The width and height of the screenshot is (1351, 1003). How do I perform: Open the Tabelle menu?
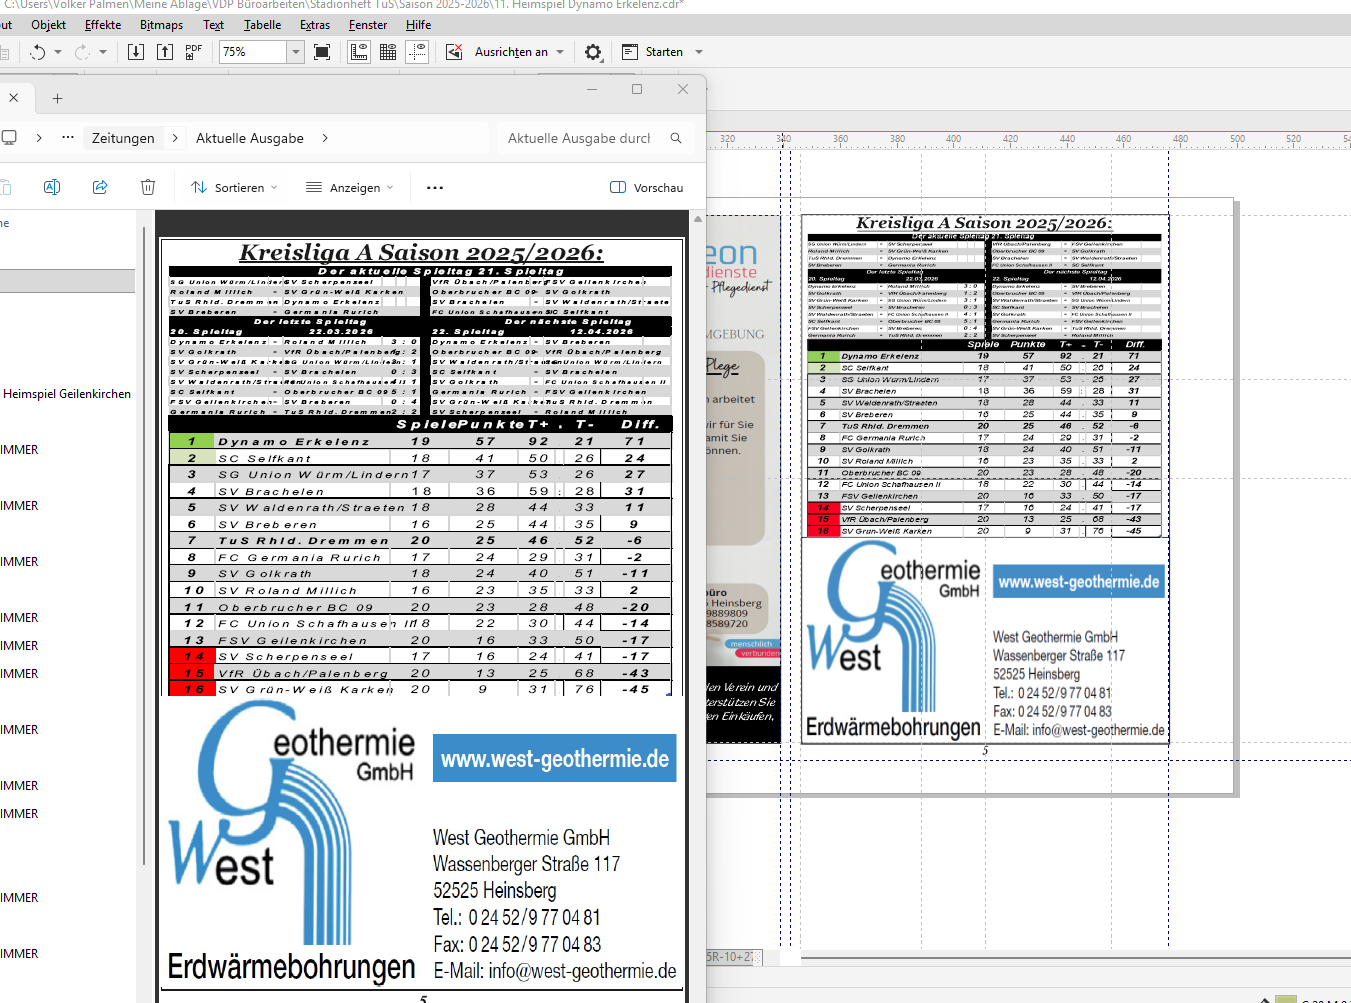point(262,25)
